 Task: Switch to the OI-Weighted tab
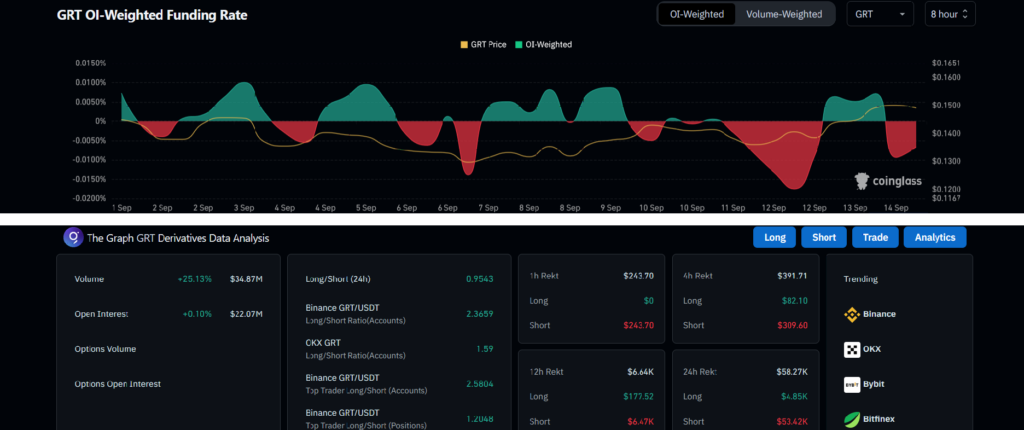pos(696,14)
